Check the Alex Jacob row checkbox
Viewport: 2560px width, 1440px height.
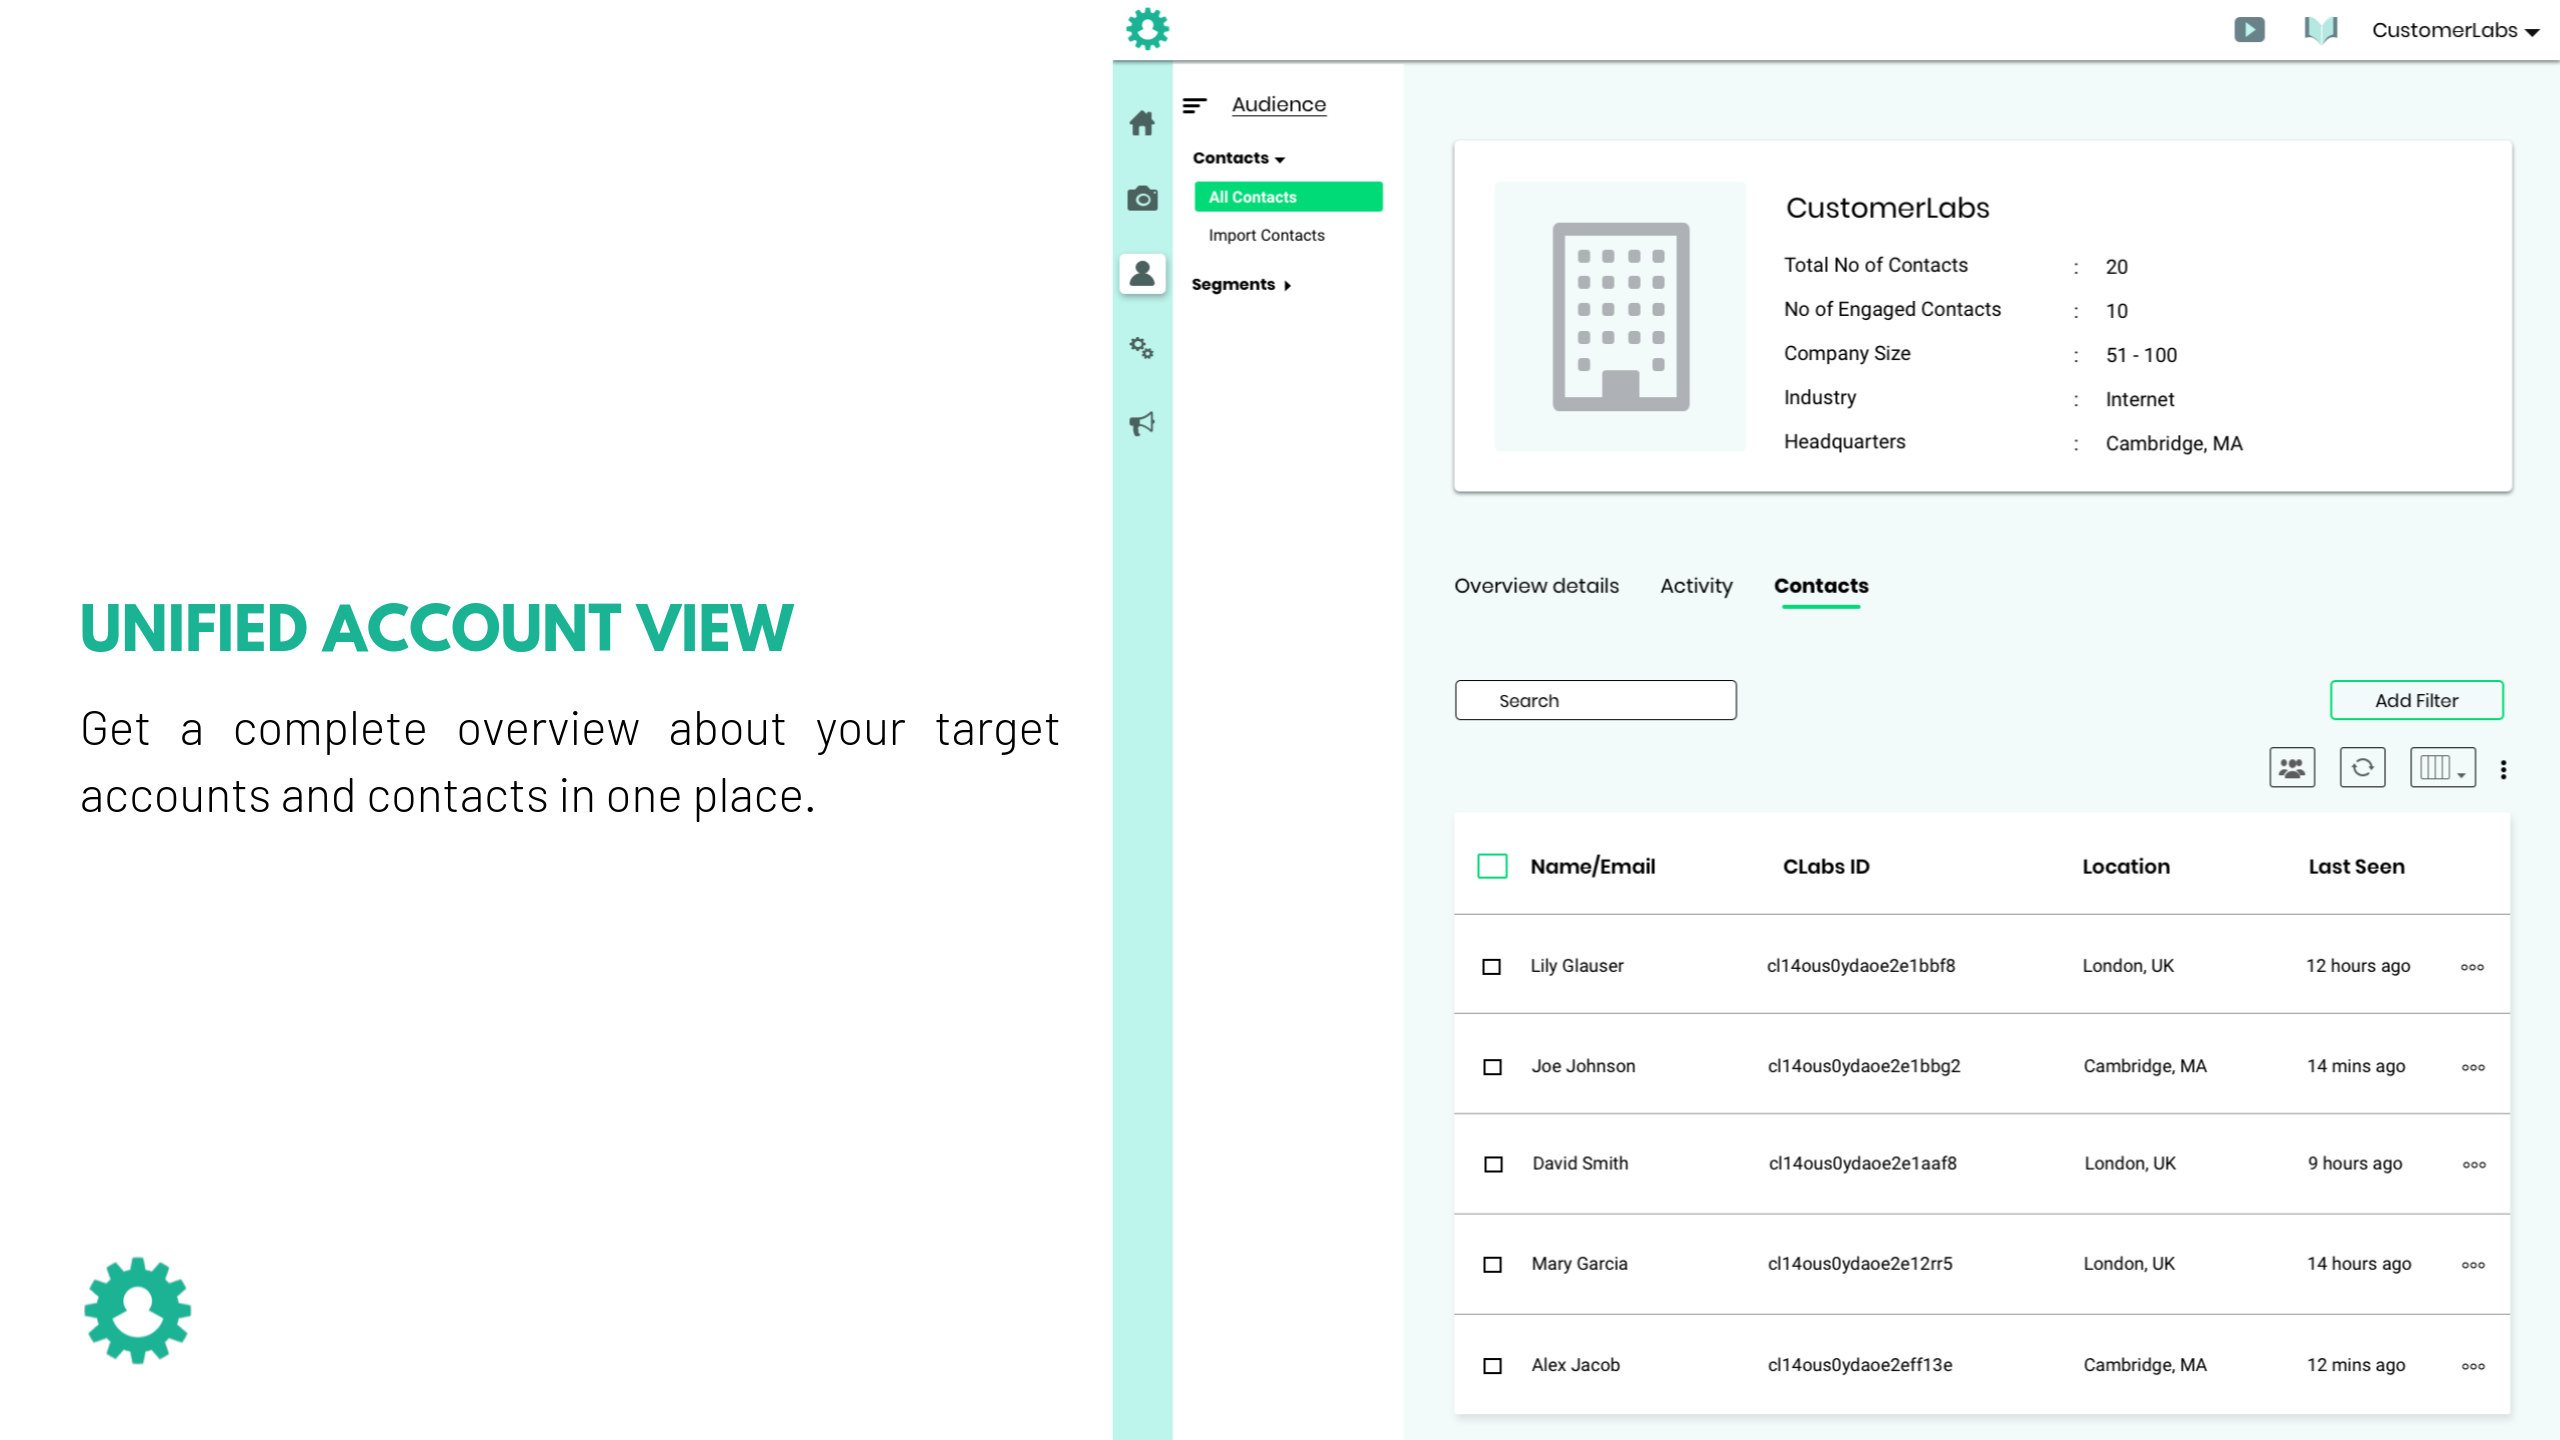[x=1492, y=1366]
